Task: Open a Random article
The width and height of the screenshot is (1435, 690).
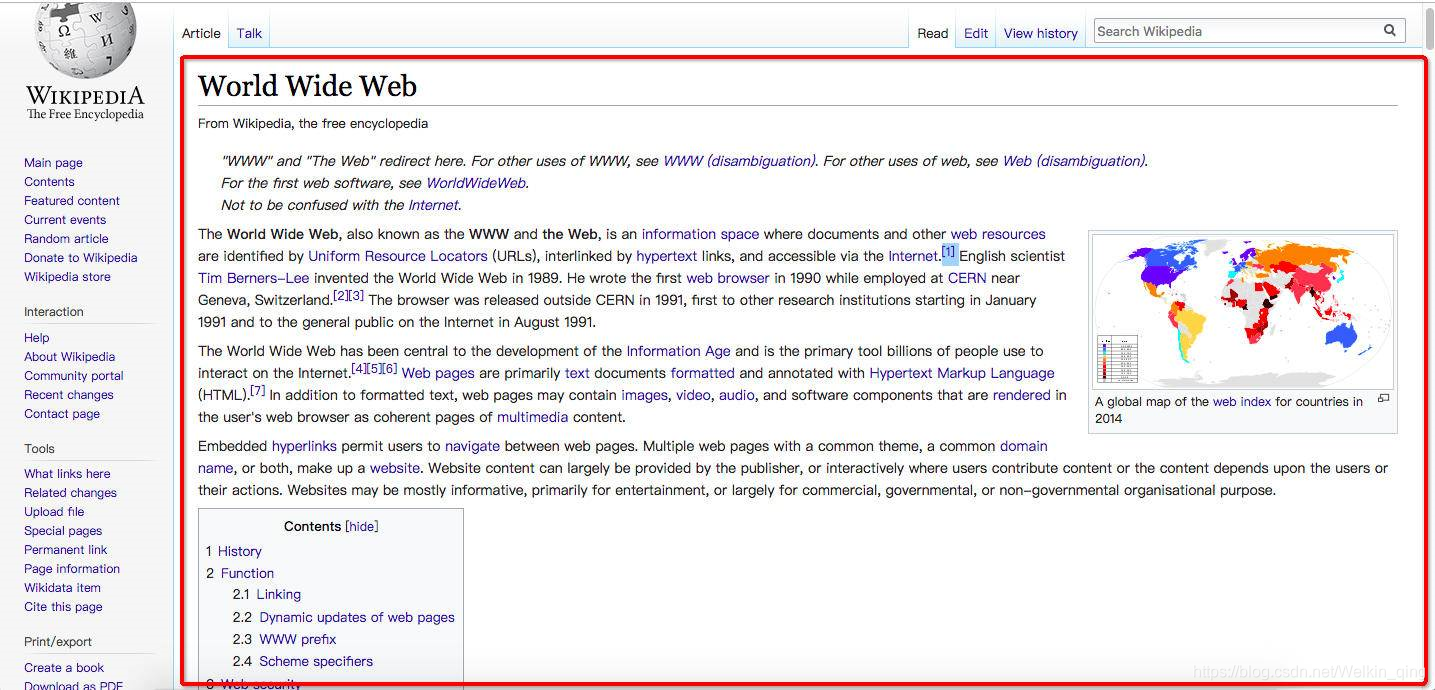Action: (66, 239)
